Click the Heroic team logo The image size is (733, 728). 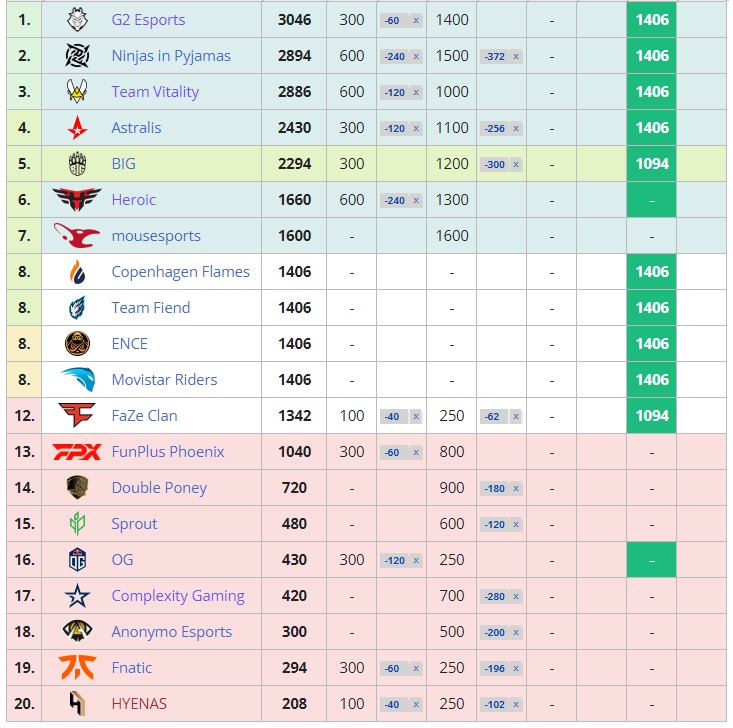tap(77, 200)
